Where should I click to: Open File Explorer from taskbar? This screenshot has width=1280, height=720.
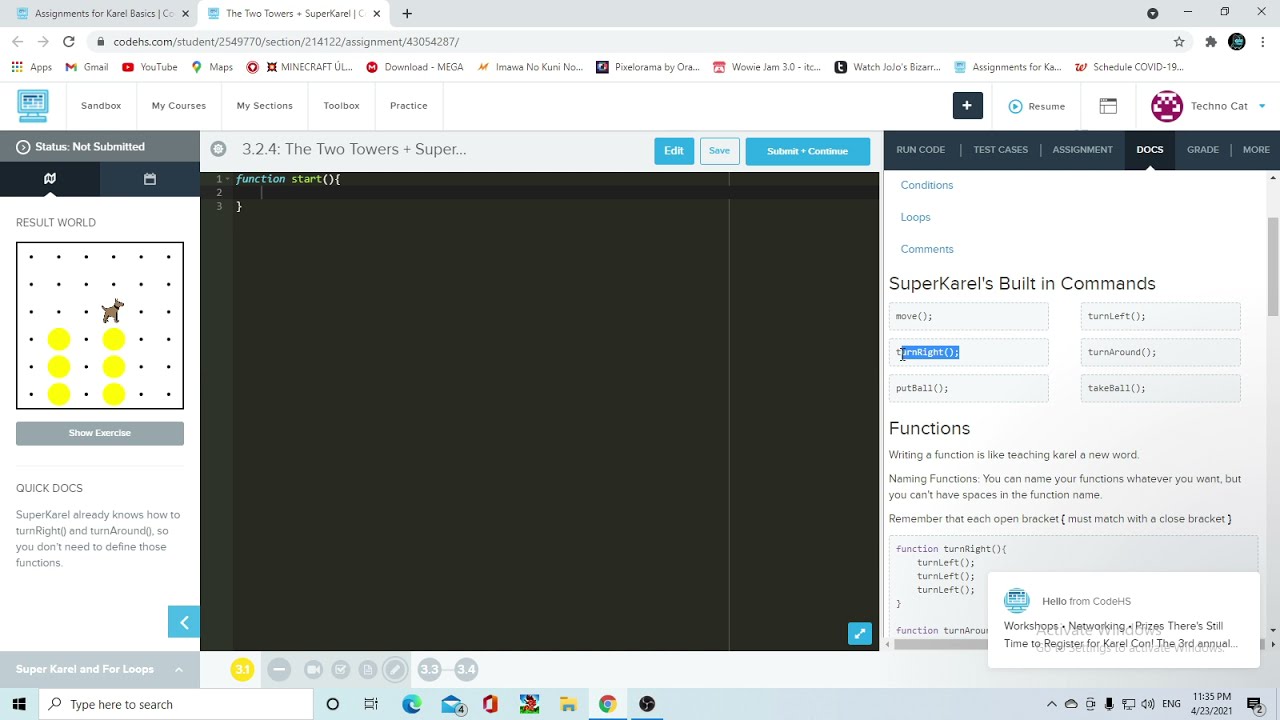568,704
